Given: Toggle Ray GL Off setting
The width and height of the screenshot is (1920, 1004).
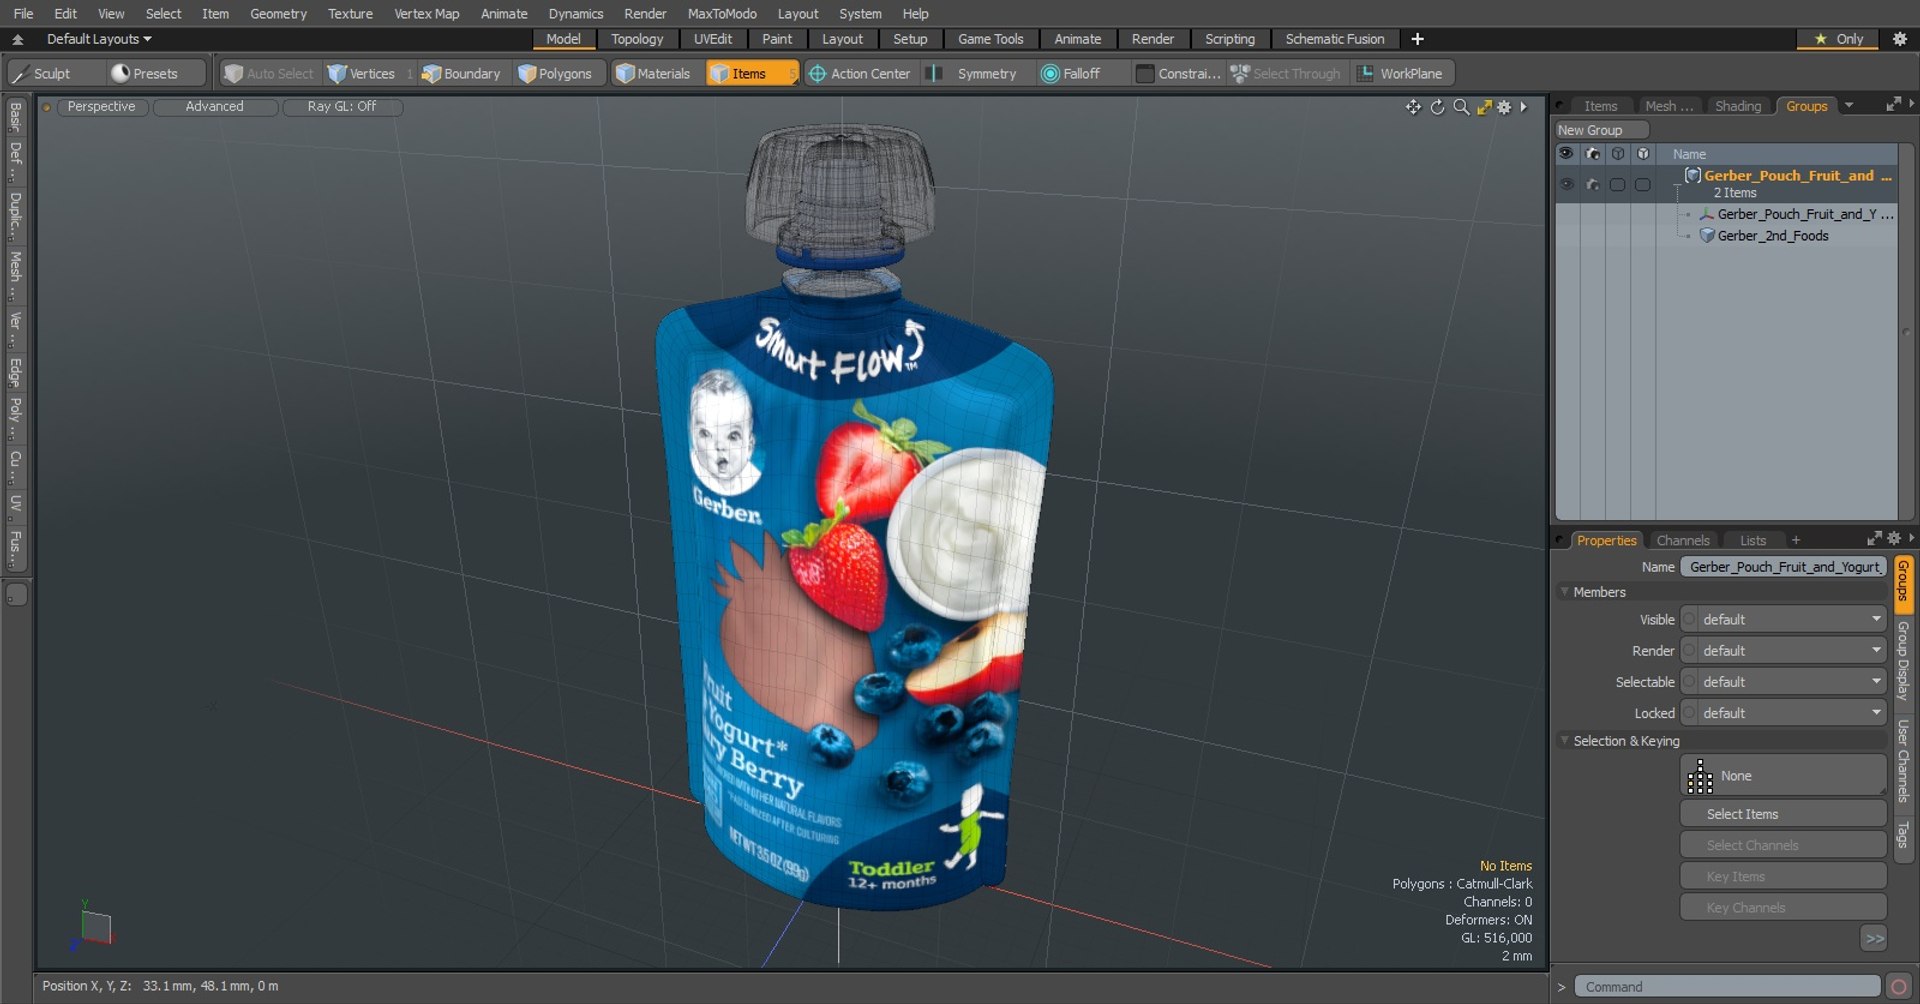Looking at the screenshot, I should click(x=342, y=106).
